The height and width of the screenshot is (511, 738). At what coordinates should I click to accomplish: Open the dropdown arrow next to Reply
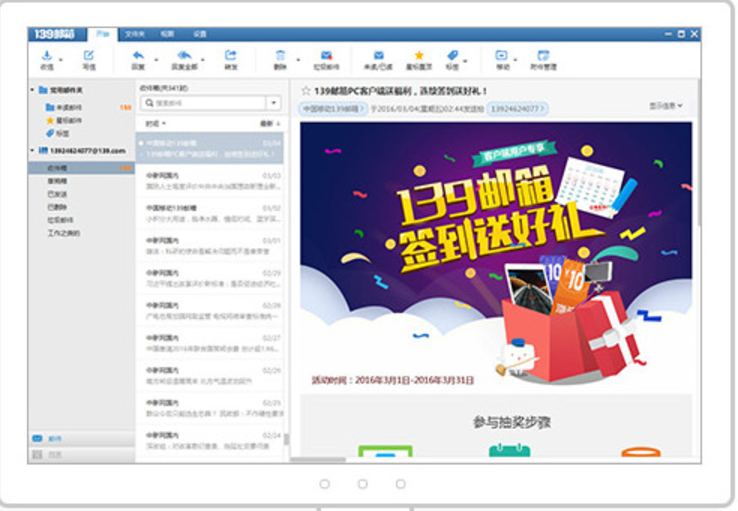coord(156,60)
